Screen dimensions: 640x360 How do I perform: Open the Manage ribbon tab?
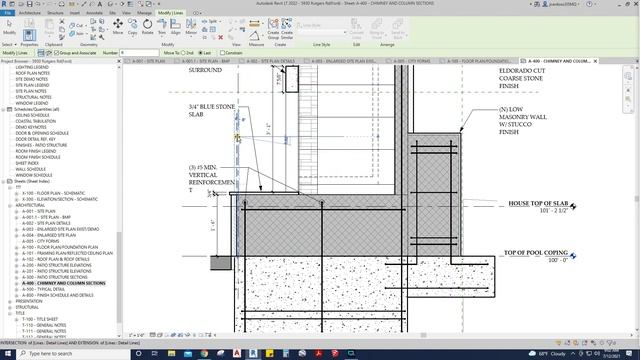point(144,13)
